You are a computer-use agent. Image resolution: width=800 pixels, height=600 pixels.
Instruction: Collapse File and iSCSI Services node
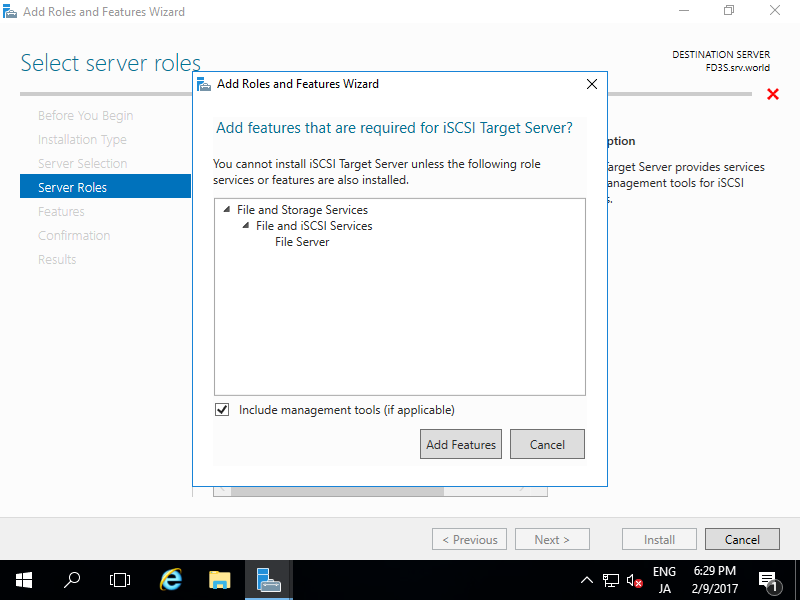(x=246, y=226)
